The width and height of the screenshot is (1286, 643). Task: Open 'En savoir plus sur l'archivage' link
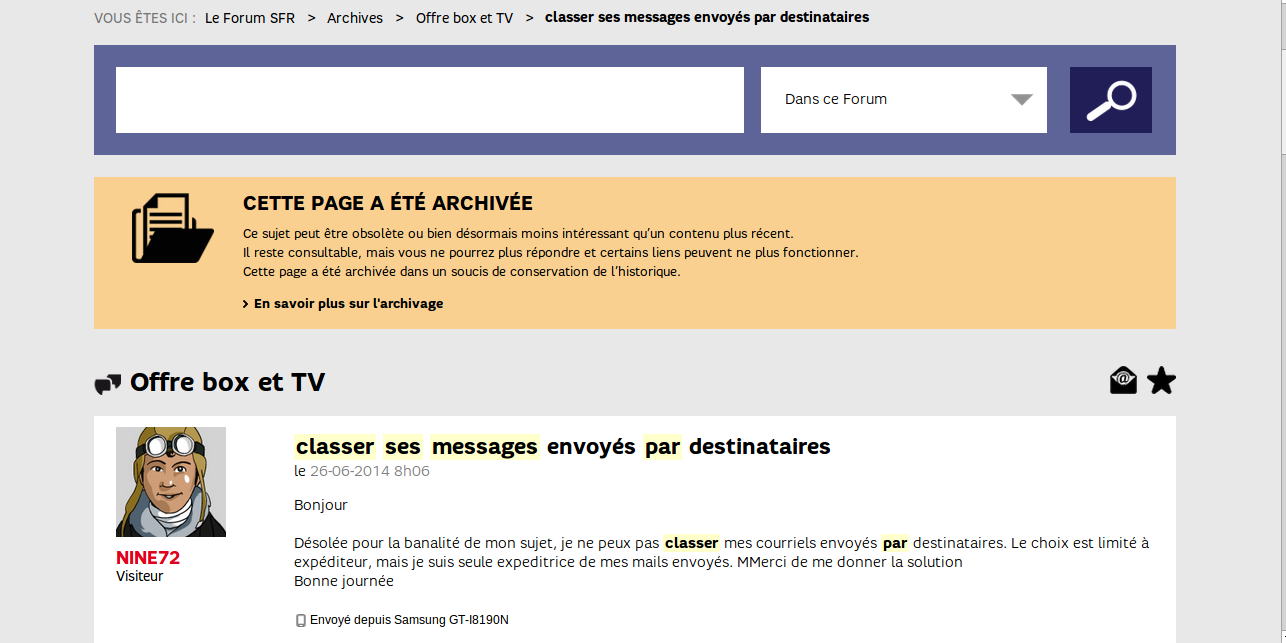tap(347, 304)
